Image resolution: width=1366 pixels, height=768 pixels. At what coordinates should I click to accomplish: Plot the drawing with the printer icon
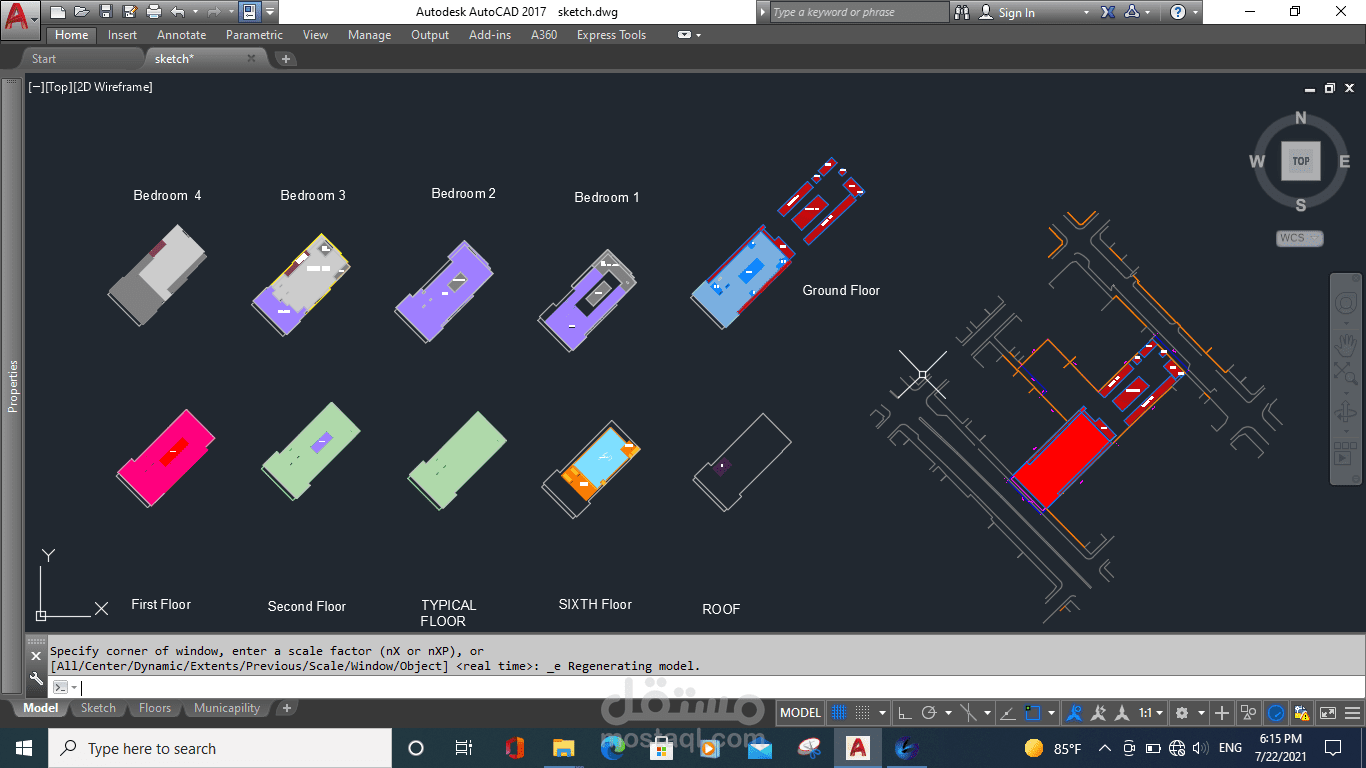(x=154, y=12)
